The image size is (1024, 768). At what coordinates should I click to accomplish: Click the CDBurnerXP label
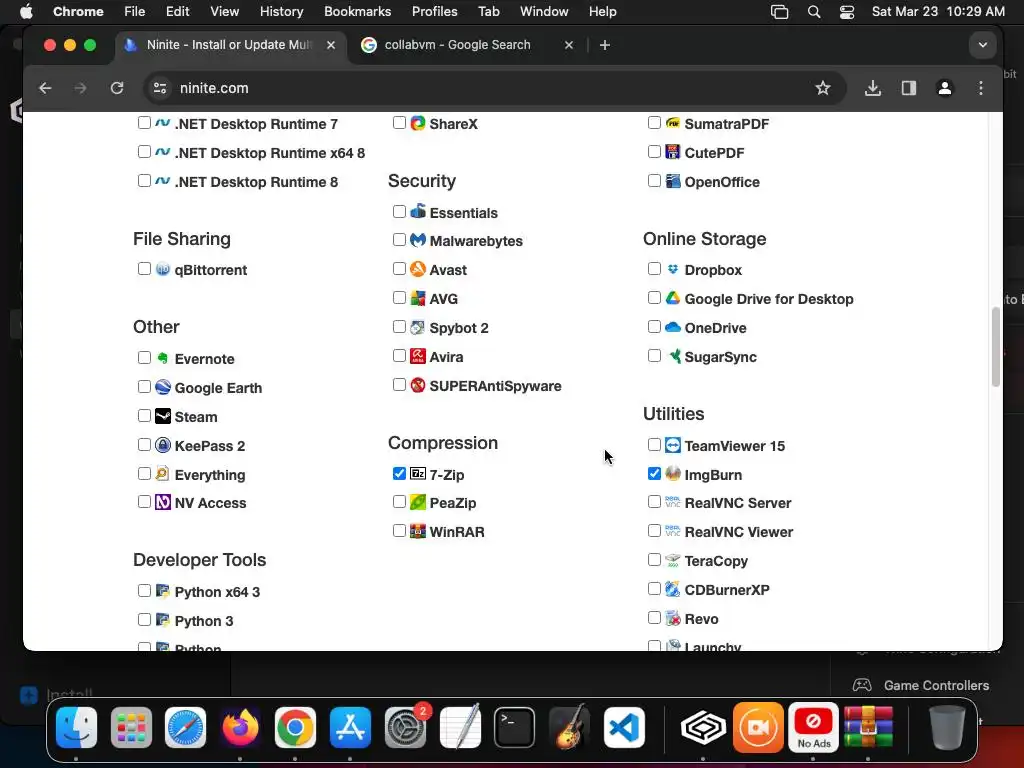[x=727, y=590]
